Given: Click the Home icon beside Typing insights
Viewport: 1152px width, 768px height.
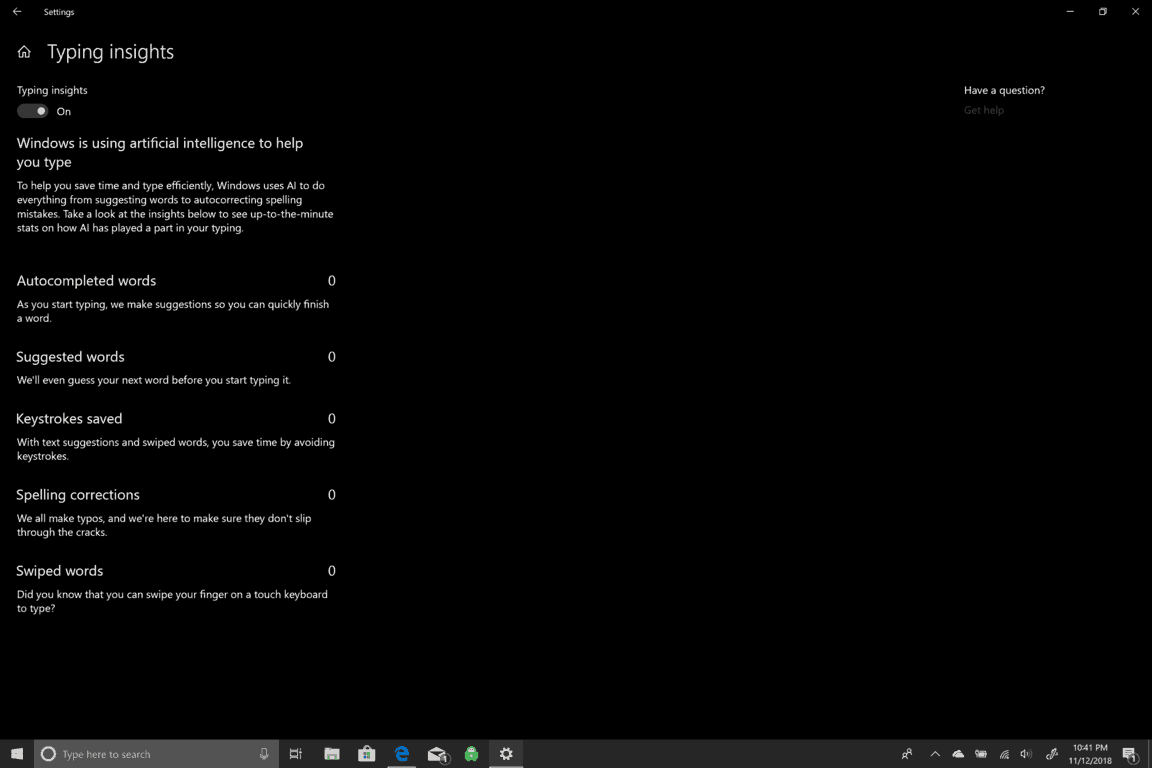Looking at the screenshot, I should (24, 53).
